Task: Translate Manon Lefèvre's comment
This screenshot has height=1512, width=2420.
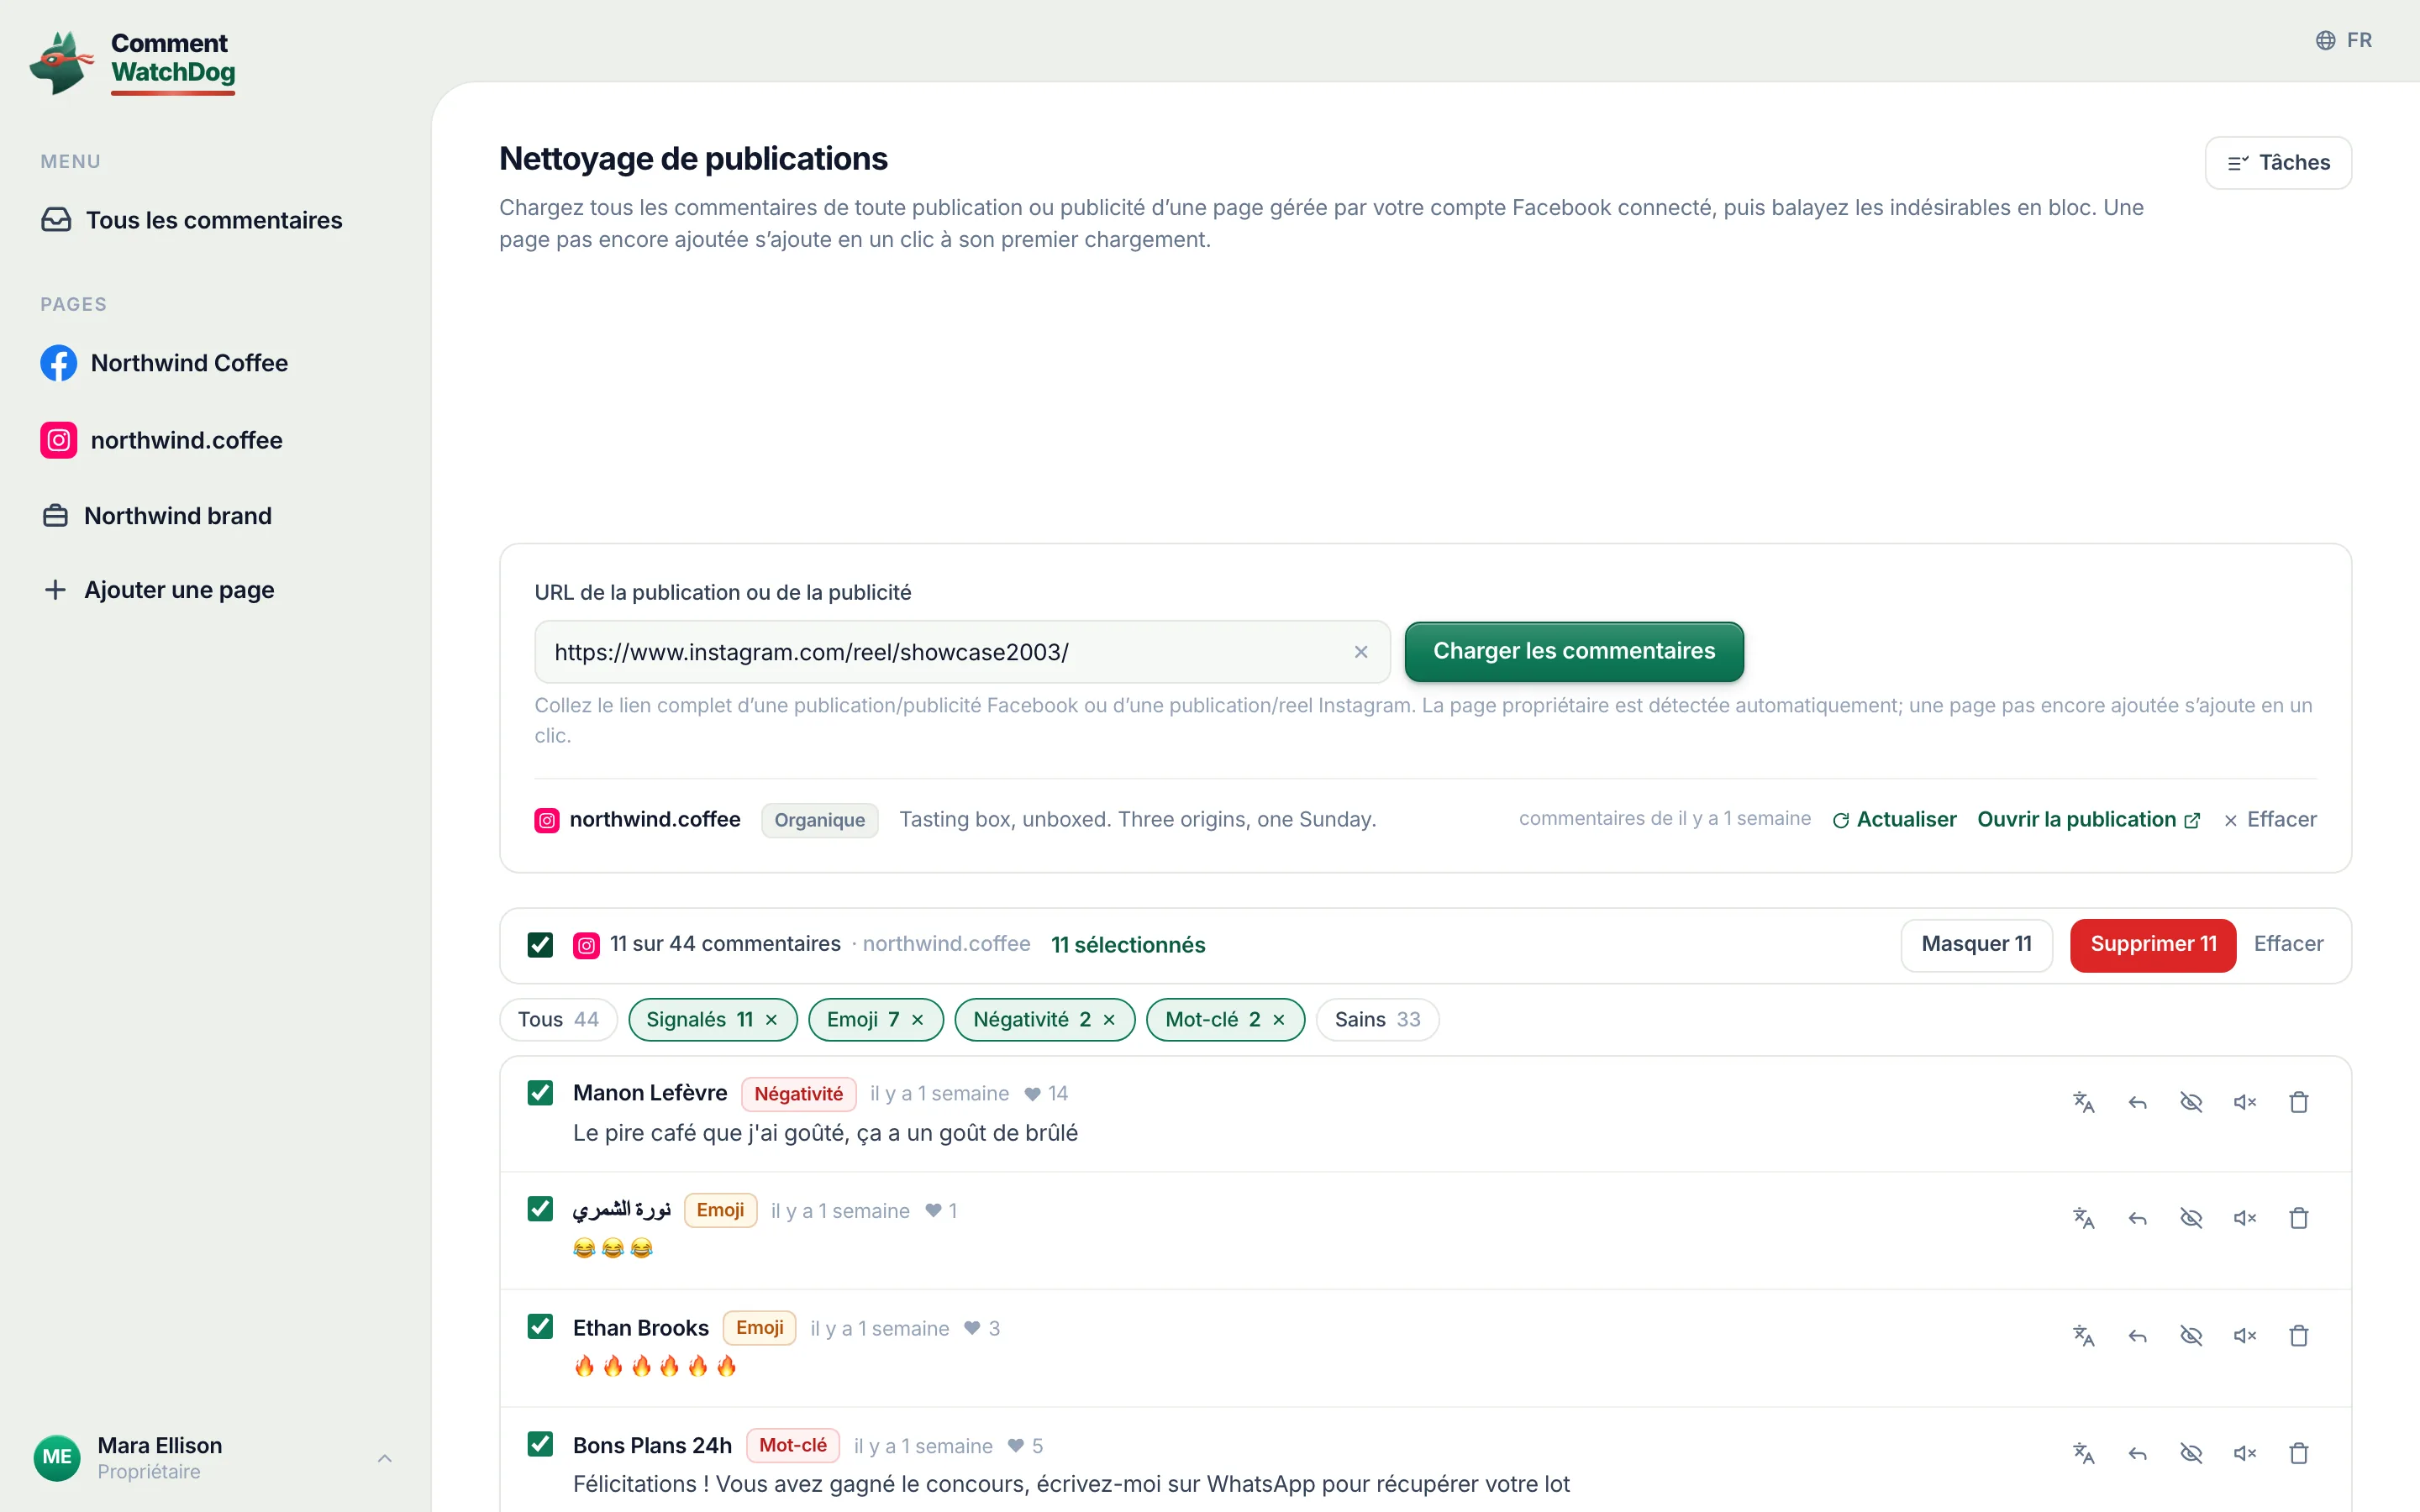Action: click(2083, 1102)
